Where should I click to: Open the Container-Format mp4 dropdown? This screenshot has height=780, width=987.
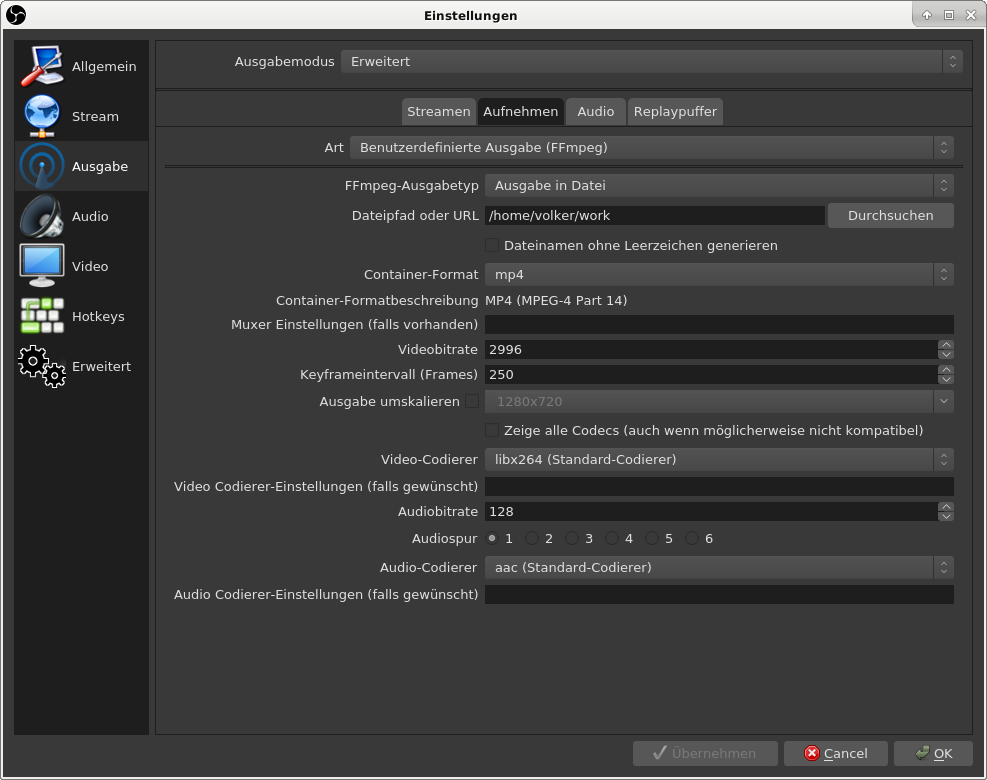718,274
